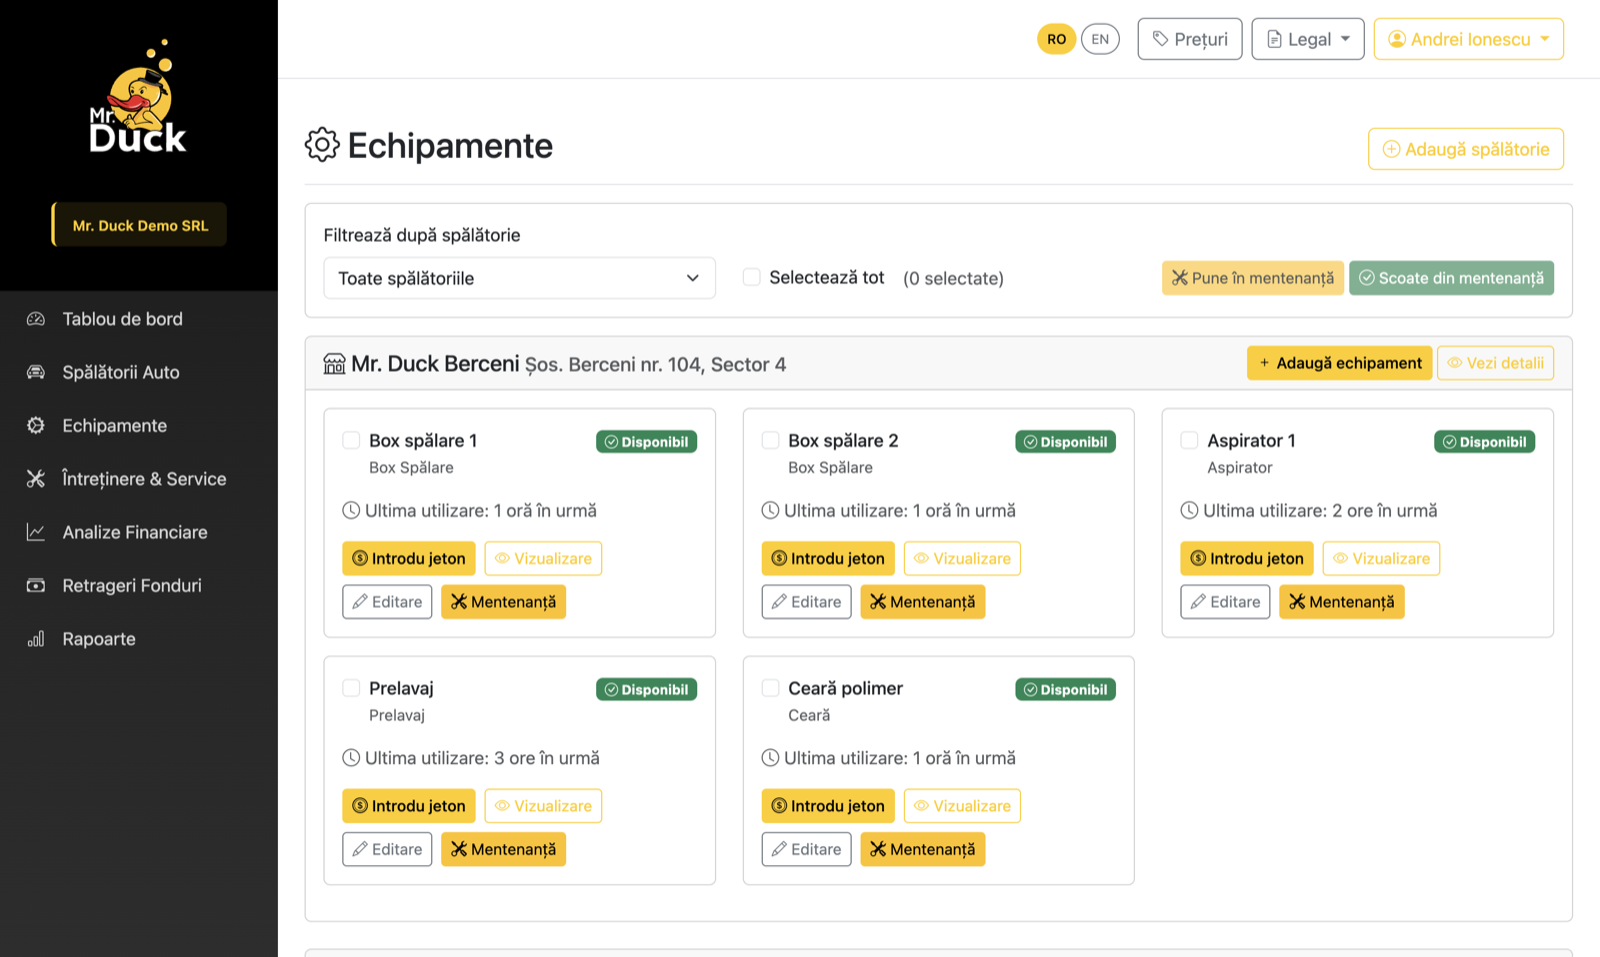Click the Tablou de bord gauge icon
The image size is (1600, 957).
pos(36,319)
